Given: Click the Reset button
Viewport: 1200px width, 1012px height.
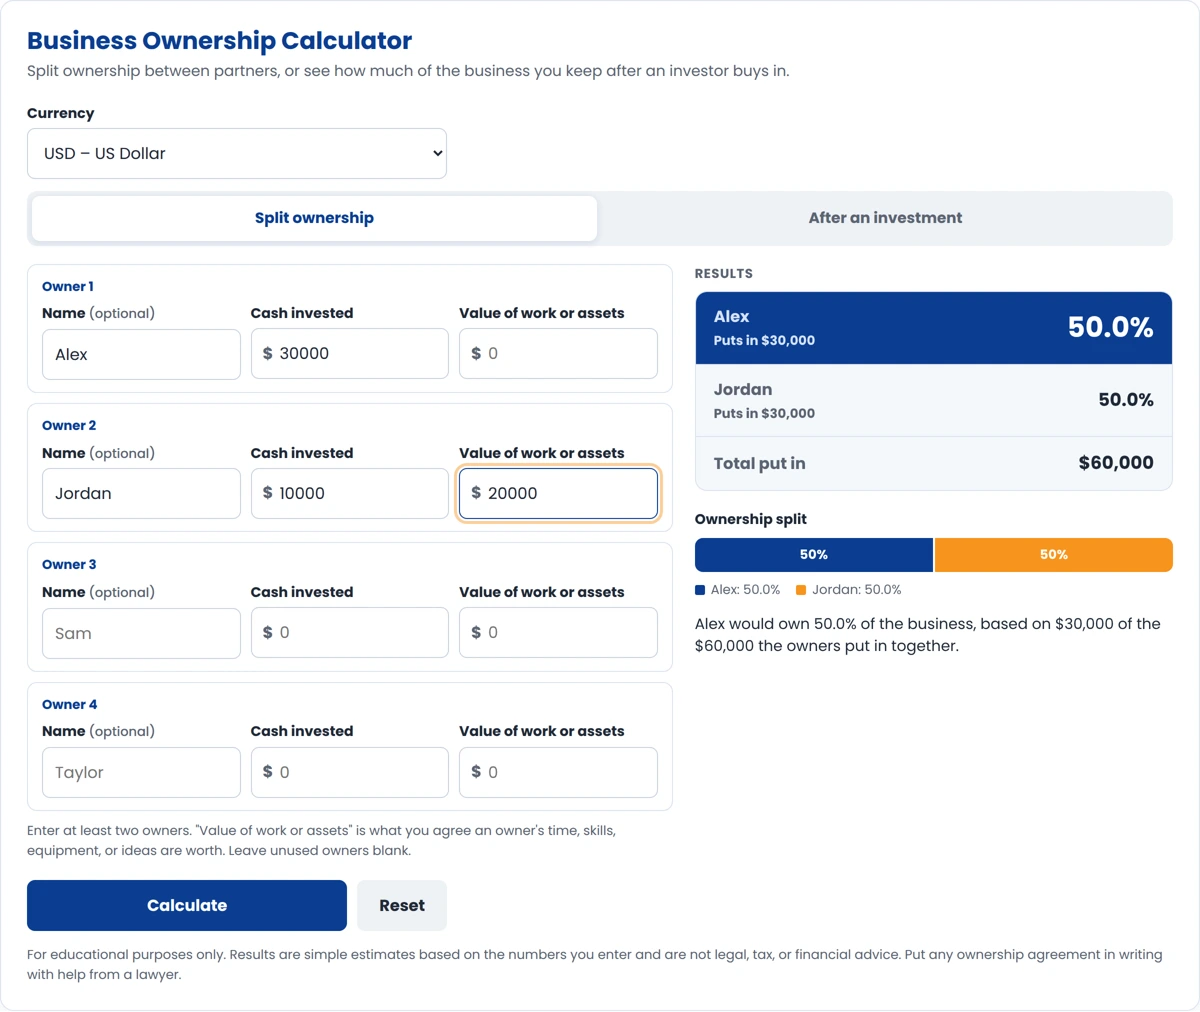Looking at the screenshot, I should 402,905.
